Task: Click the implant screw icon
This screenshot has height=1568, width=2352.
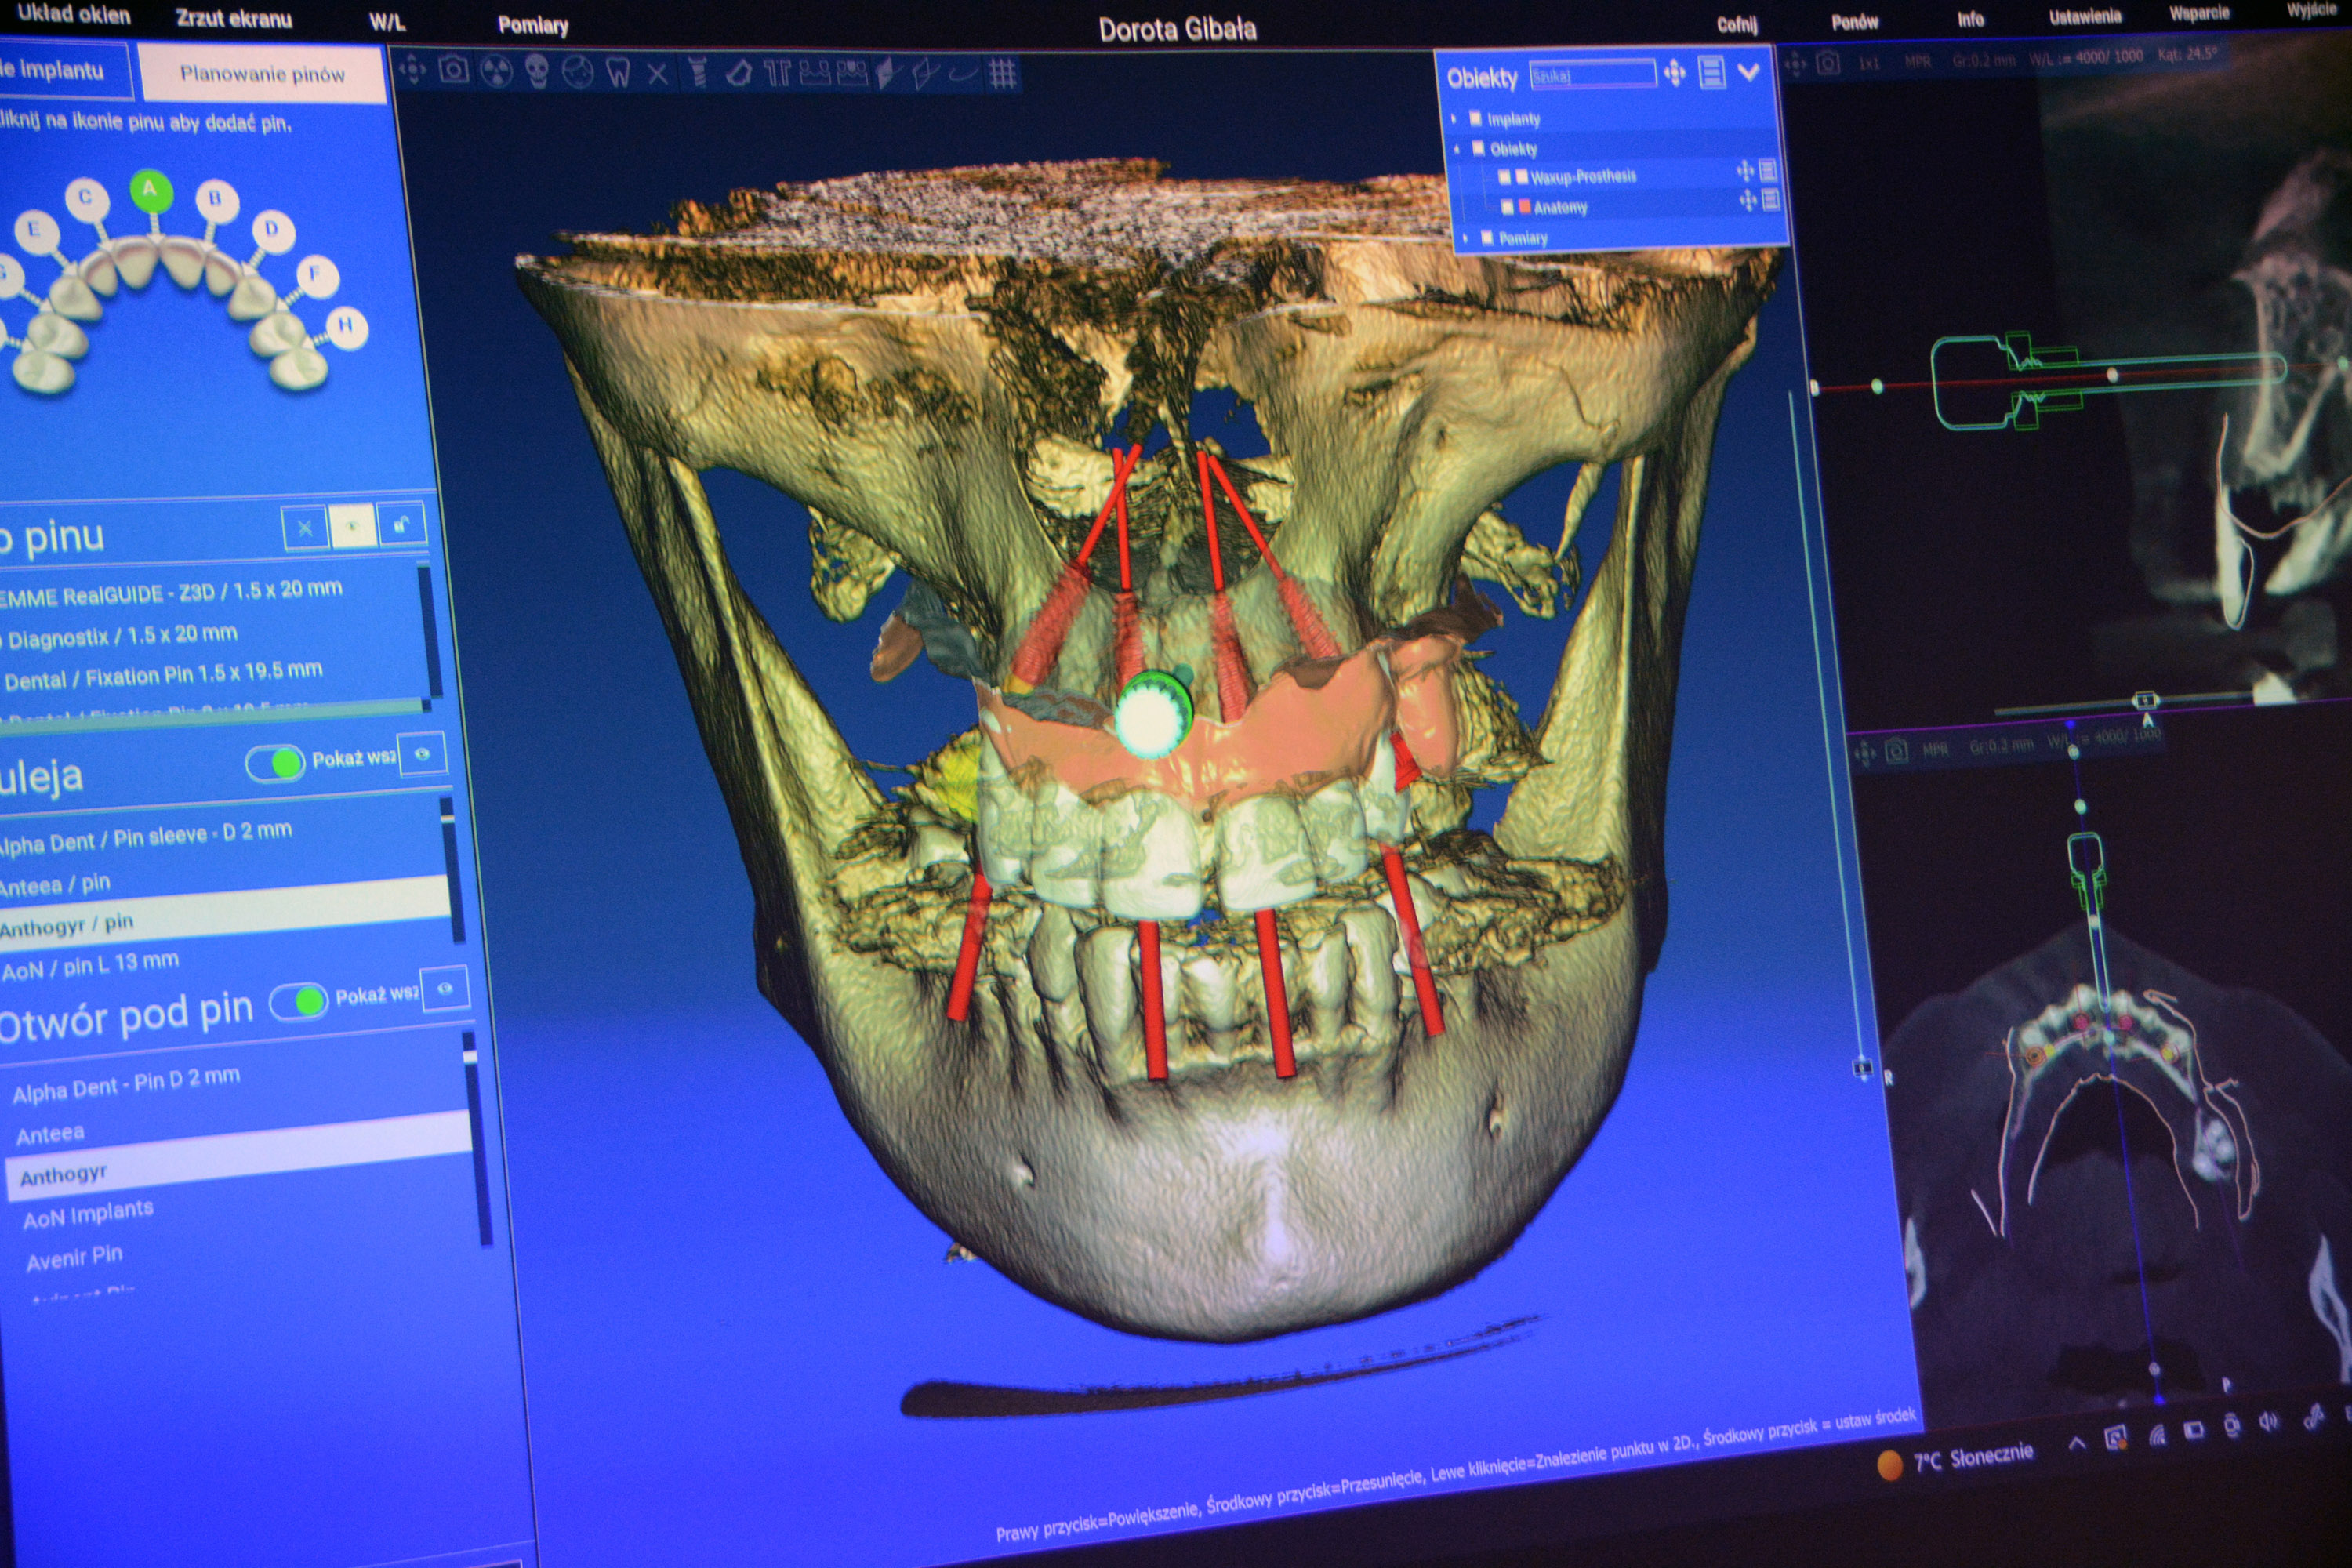Action: [x=698, y=73]
